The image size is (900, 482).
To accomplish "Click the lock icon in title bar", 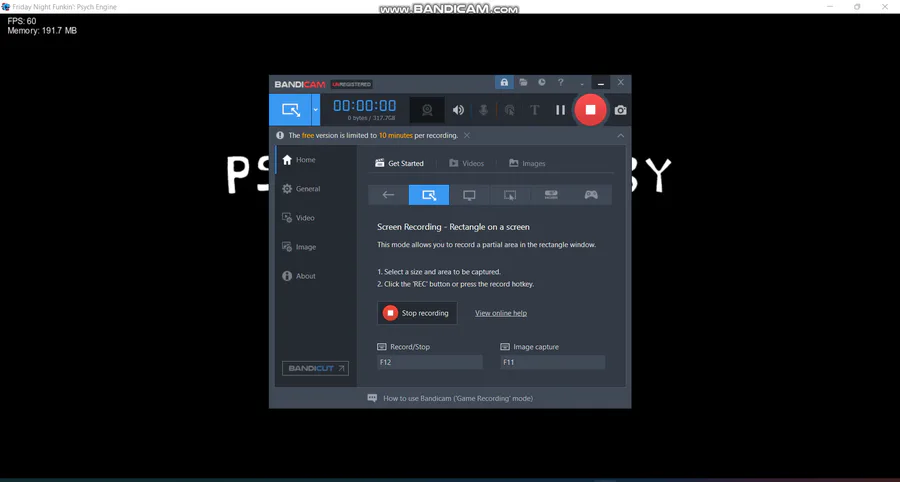I will pyautogui.click(x=504, y=83).
